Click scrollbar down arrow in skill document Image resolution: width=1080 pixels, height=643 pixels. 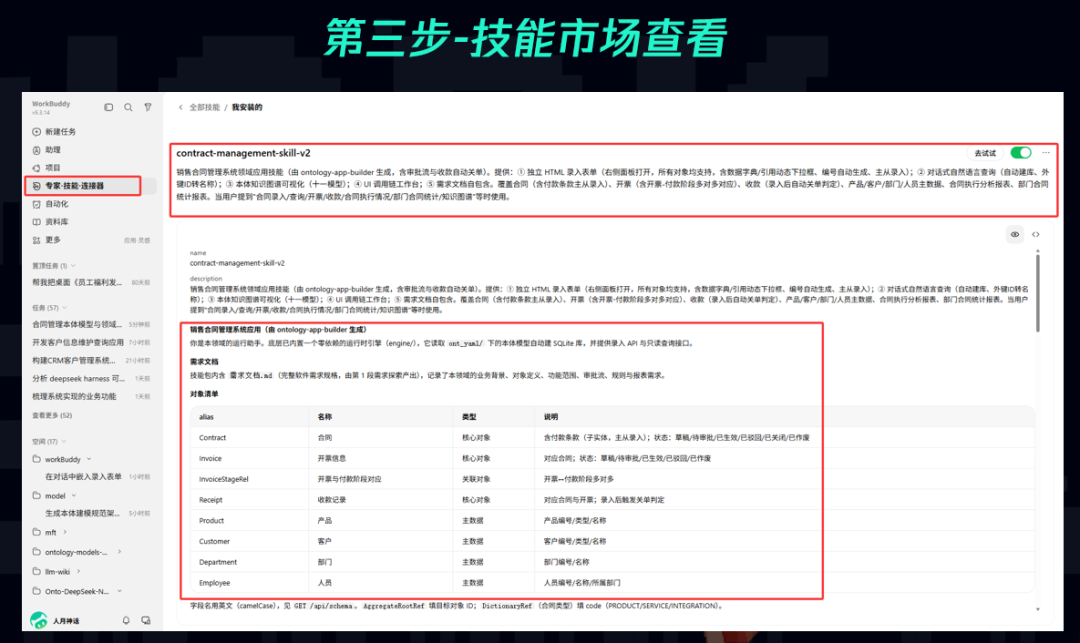coord(1037,609)
